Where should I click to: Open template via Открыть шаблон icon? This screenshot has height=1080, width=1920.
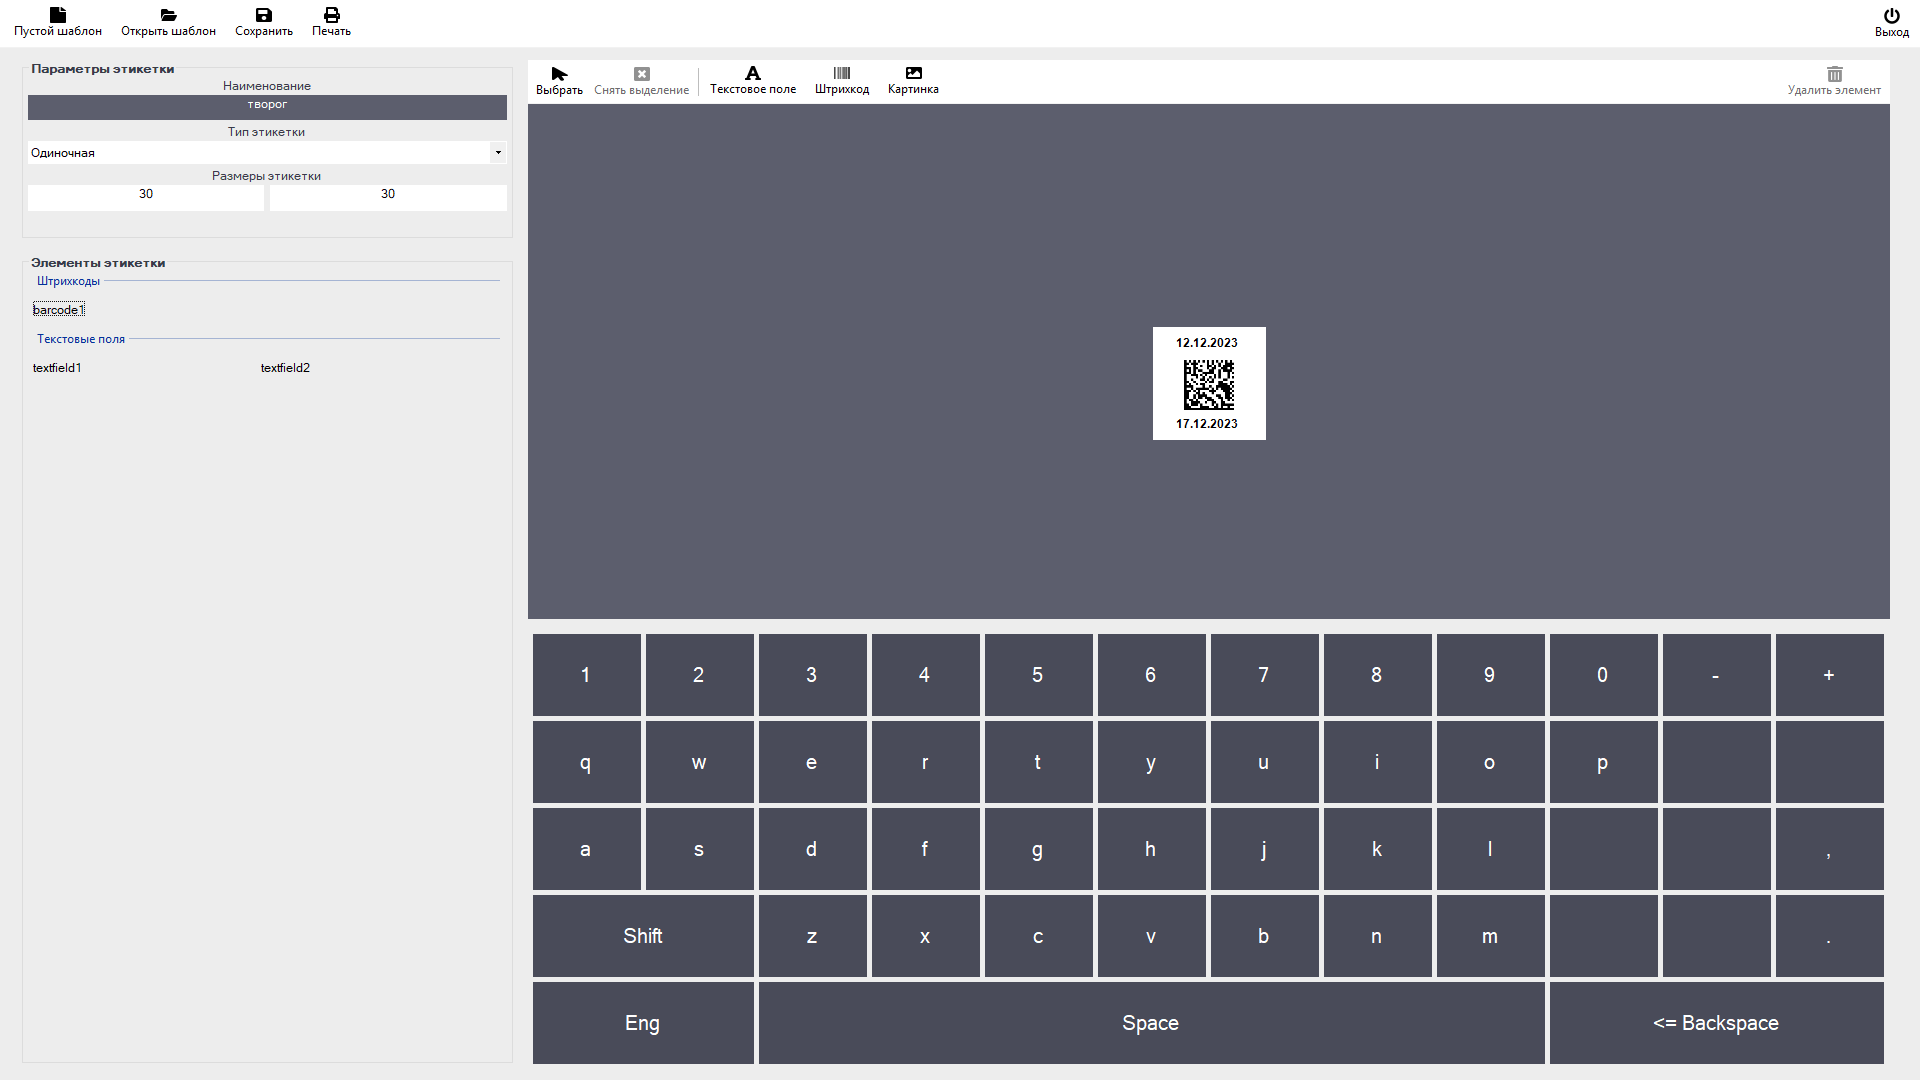coord(168,22)
